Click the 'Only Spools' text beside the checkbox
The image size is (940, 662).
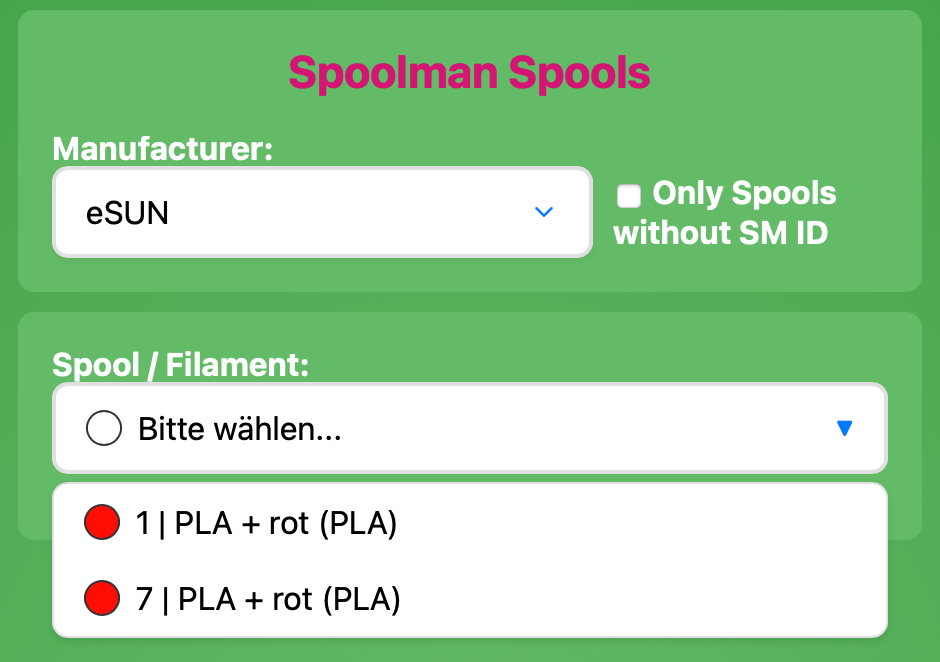point(744,193)
